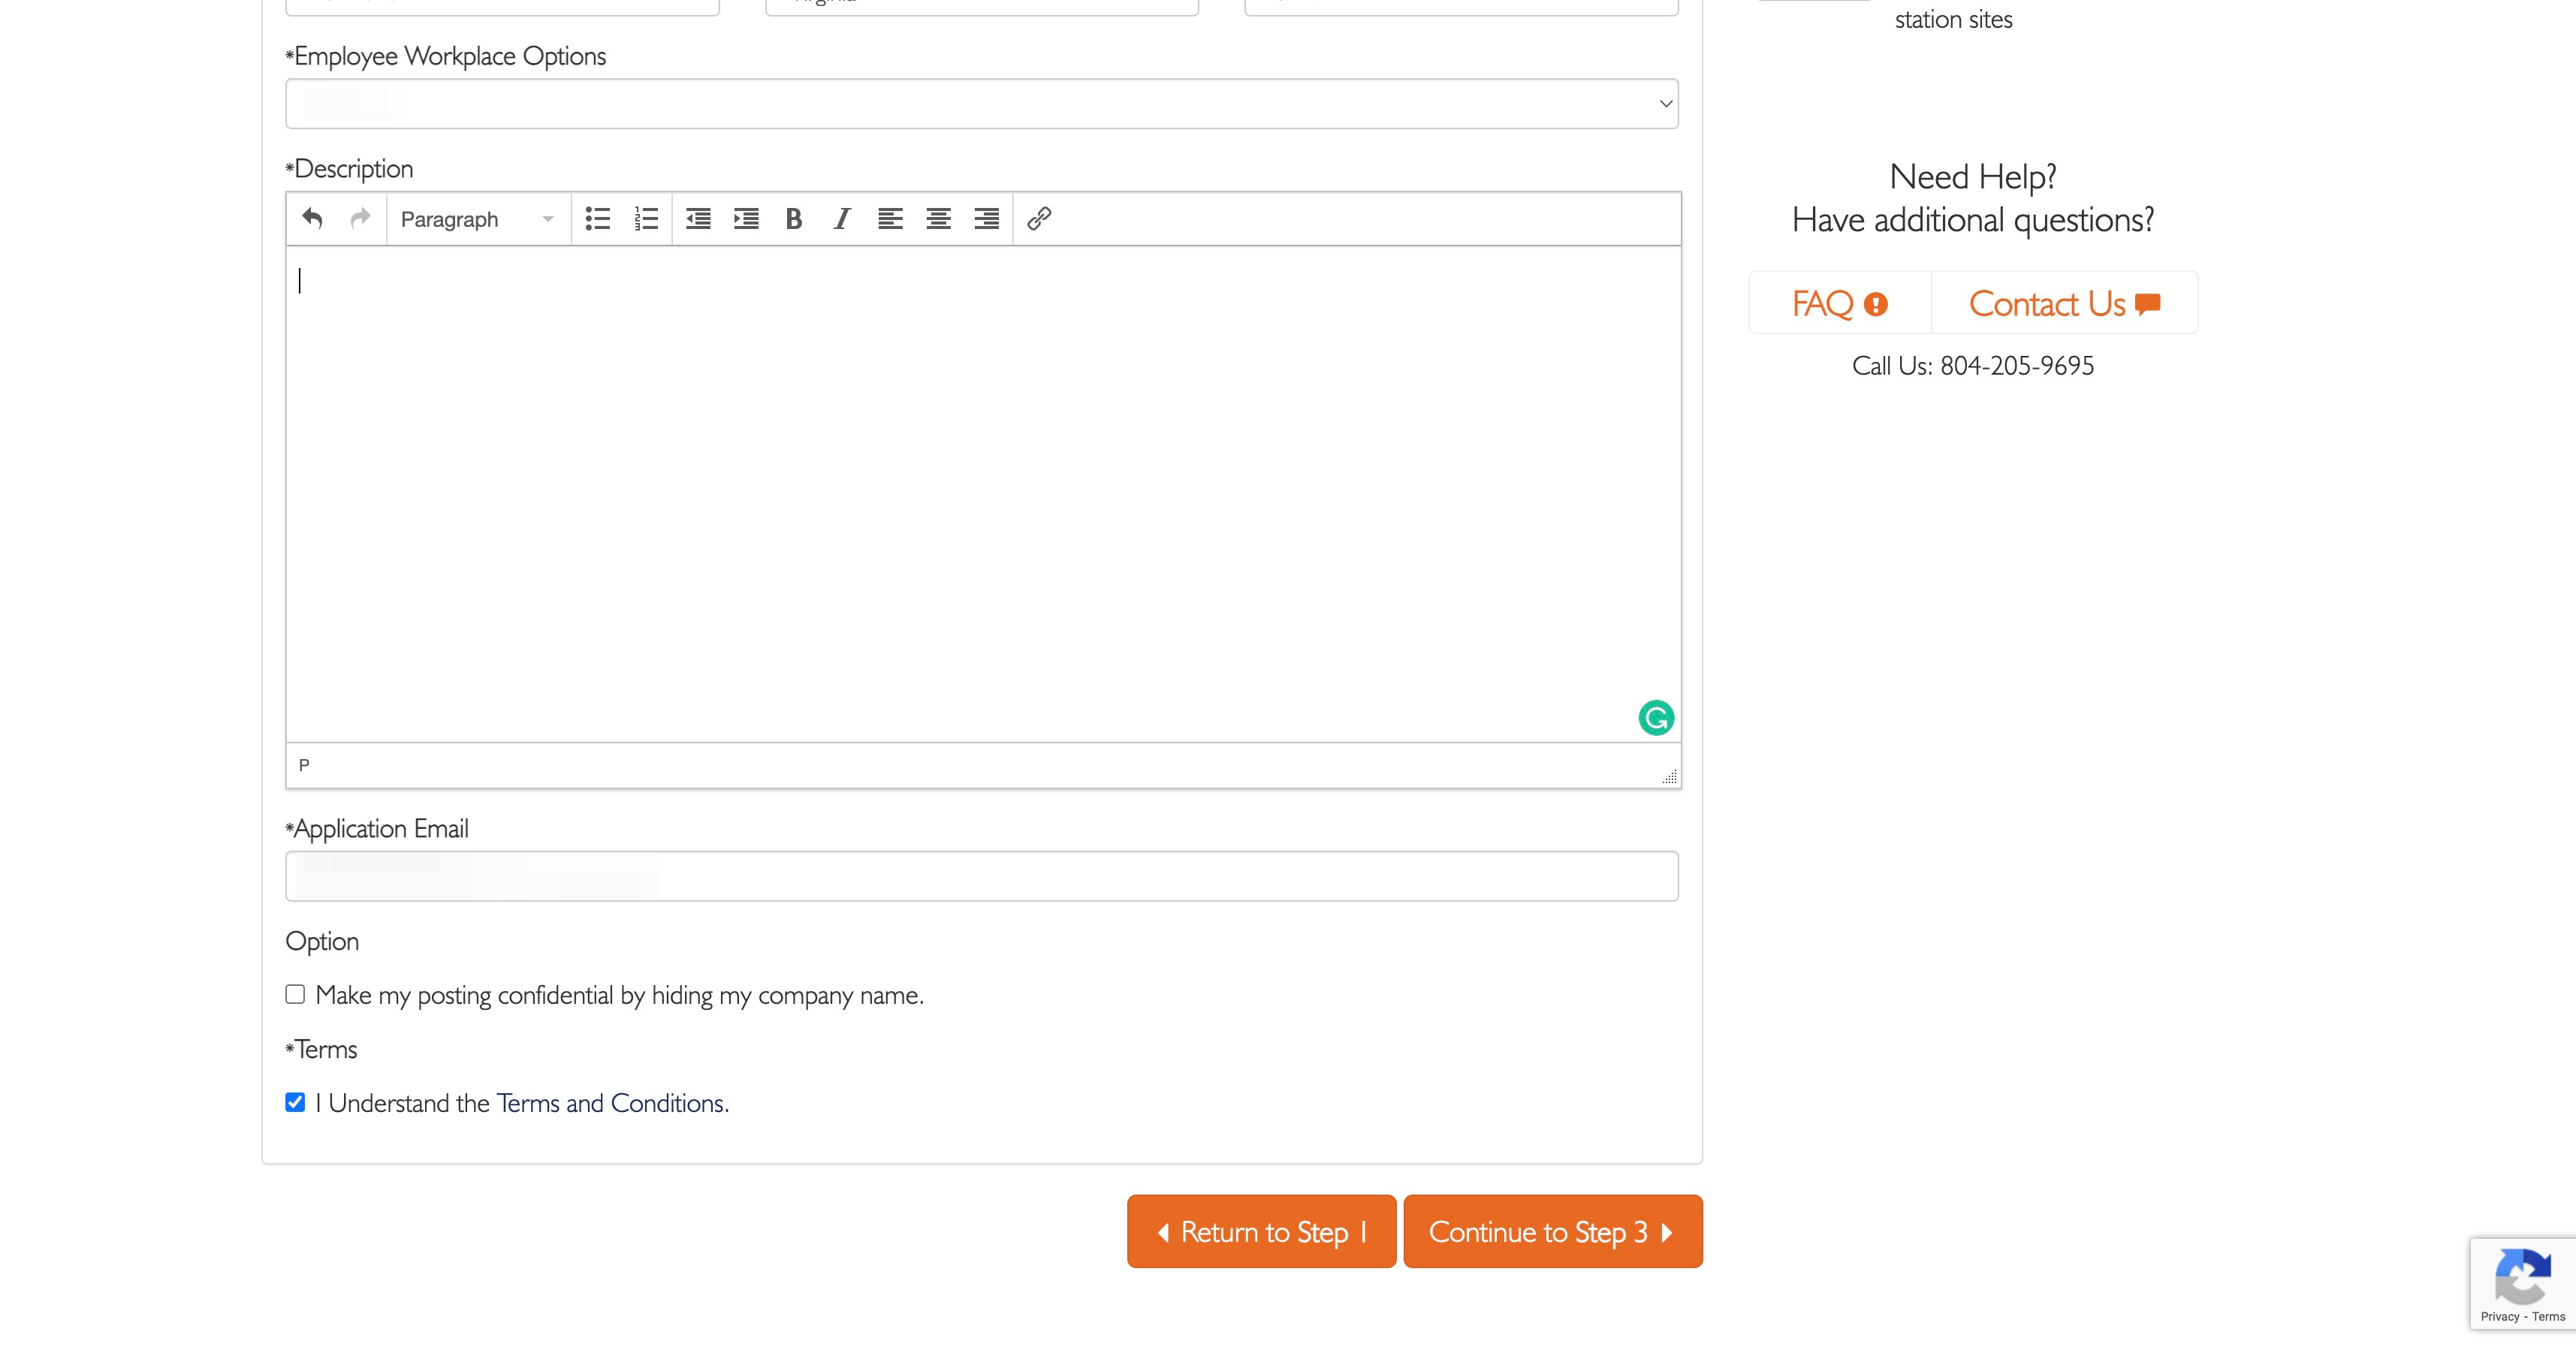The height and width of the screenshot is (1350, 2576).
Task: Undo the last edit in Description editor
Action: [x=313, y=219]
